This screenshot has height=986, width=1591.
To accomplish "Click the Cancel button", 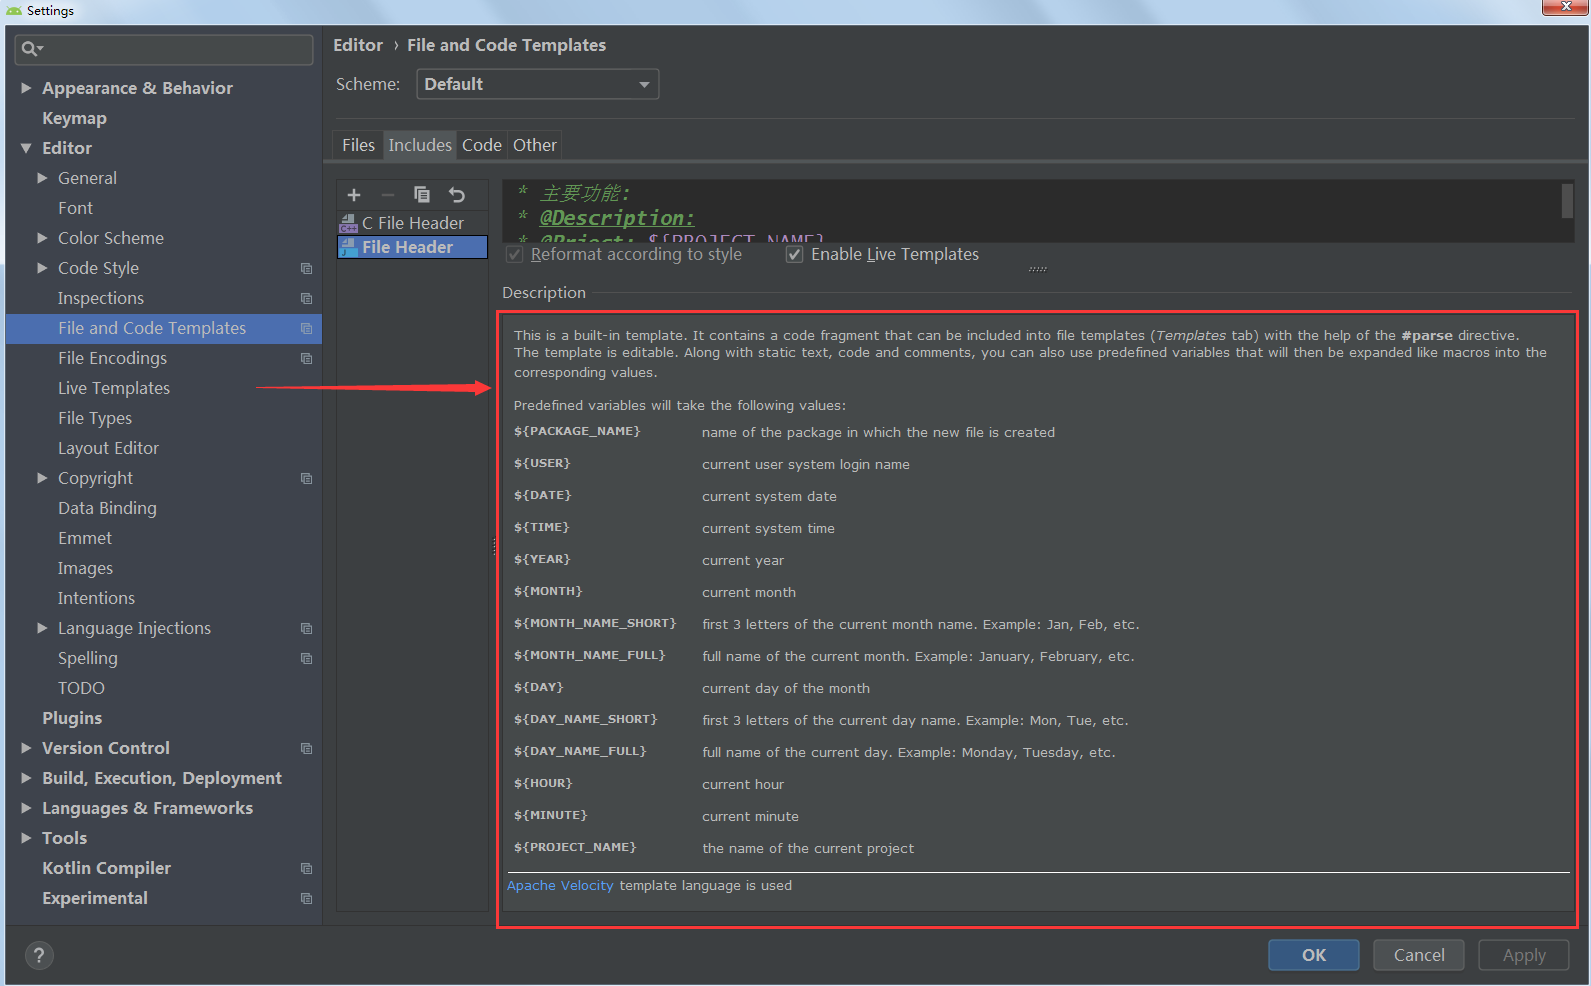I will tap(1419, 955).
